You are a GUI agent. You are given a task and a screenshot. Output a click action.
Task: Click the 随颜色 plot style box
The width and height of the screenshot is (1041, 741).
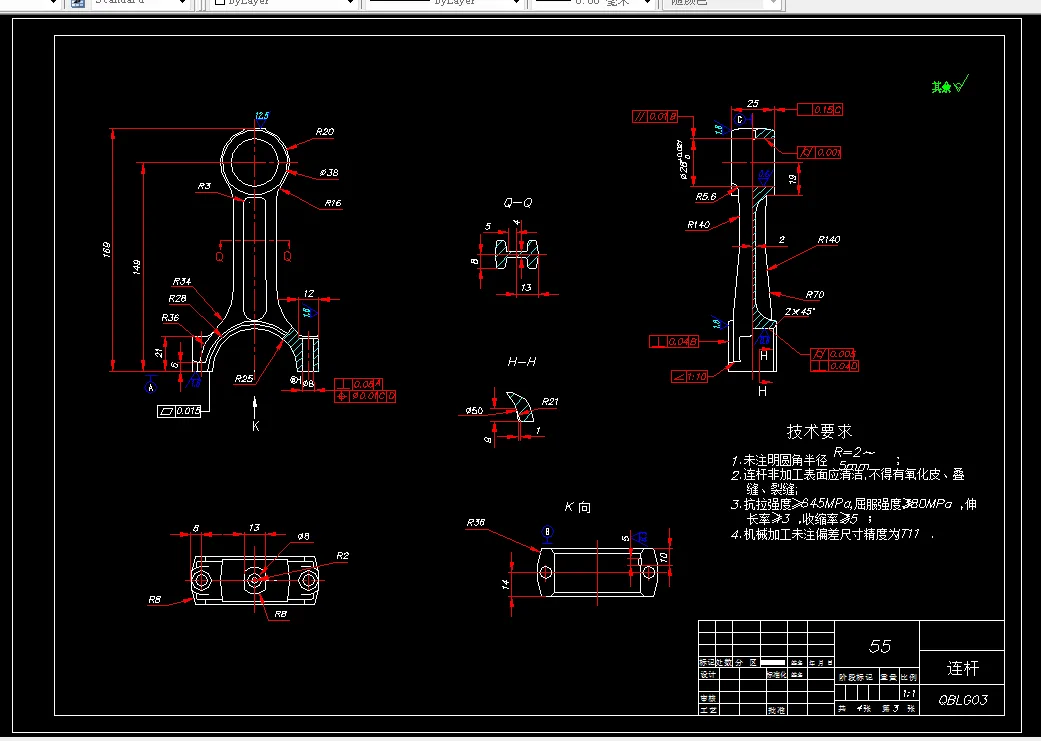click(x=721, y=3)
